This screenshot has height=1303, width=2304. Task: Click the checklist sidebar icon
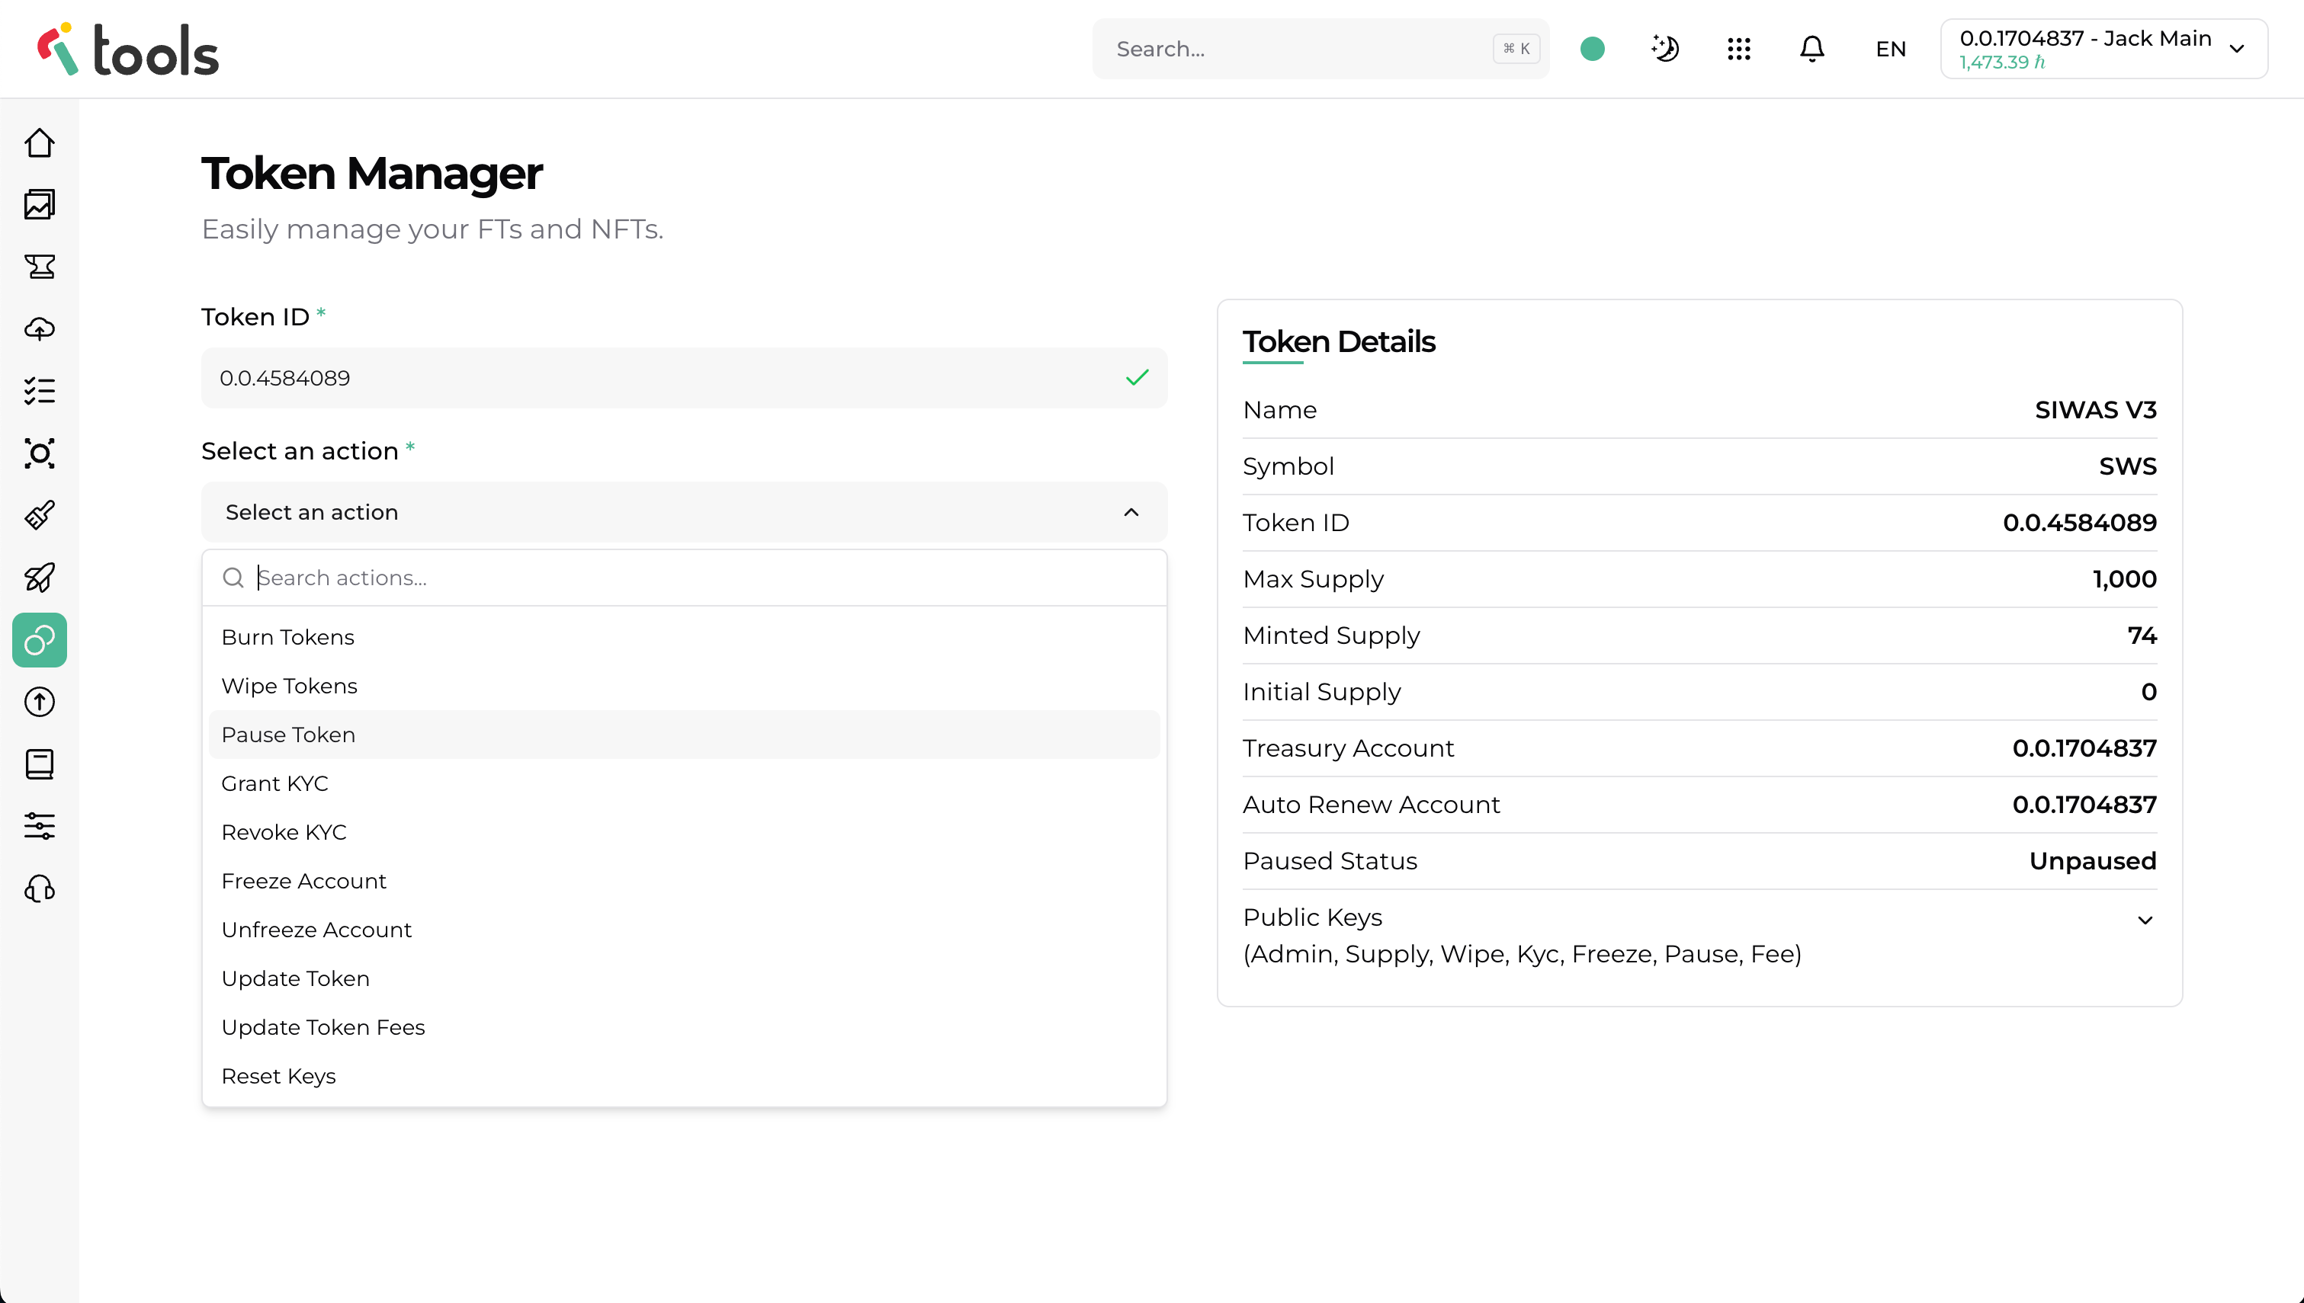pyautogui.click(x=40, y=391)
